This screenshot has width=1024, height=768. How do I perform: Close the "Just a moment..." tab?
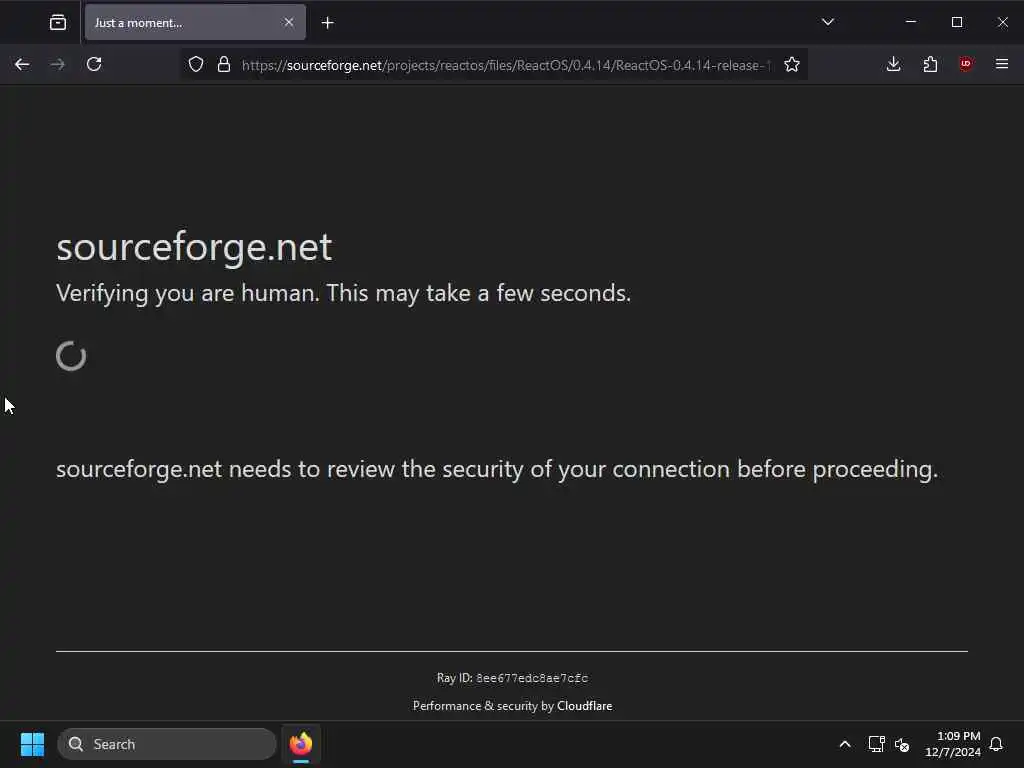click(x=289, y=22)
